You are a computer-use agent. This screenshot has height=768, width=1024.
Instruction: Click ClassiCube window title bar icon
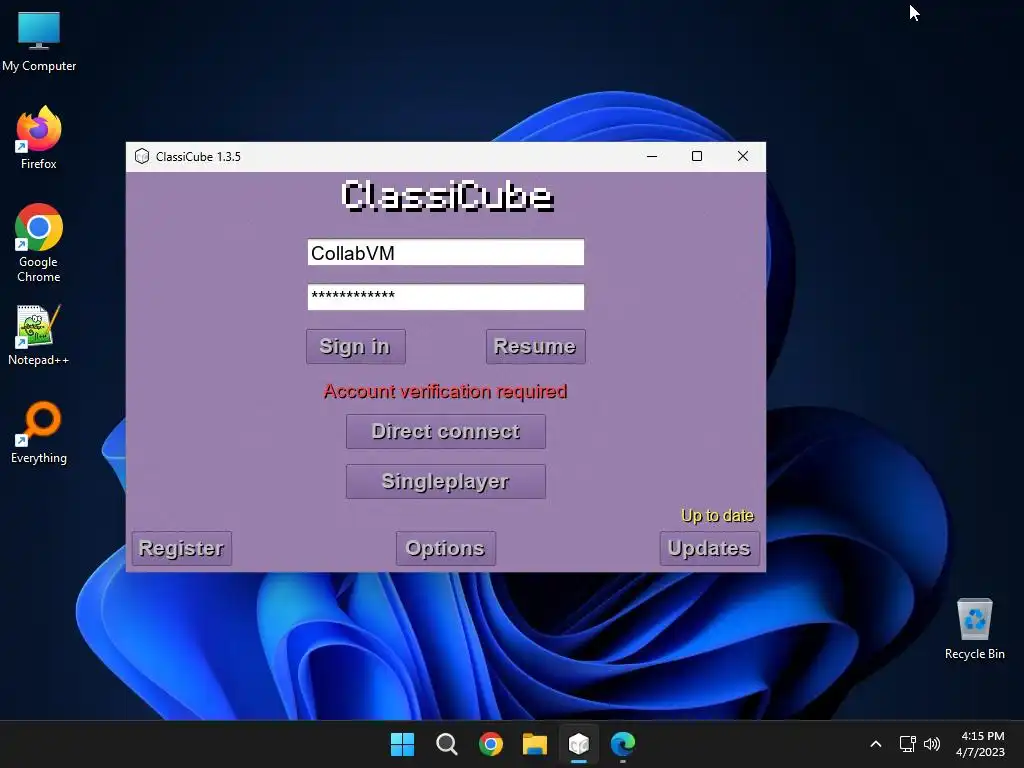click(x=142, y=157)
